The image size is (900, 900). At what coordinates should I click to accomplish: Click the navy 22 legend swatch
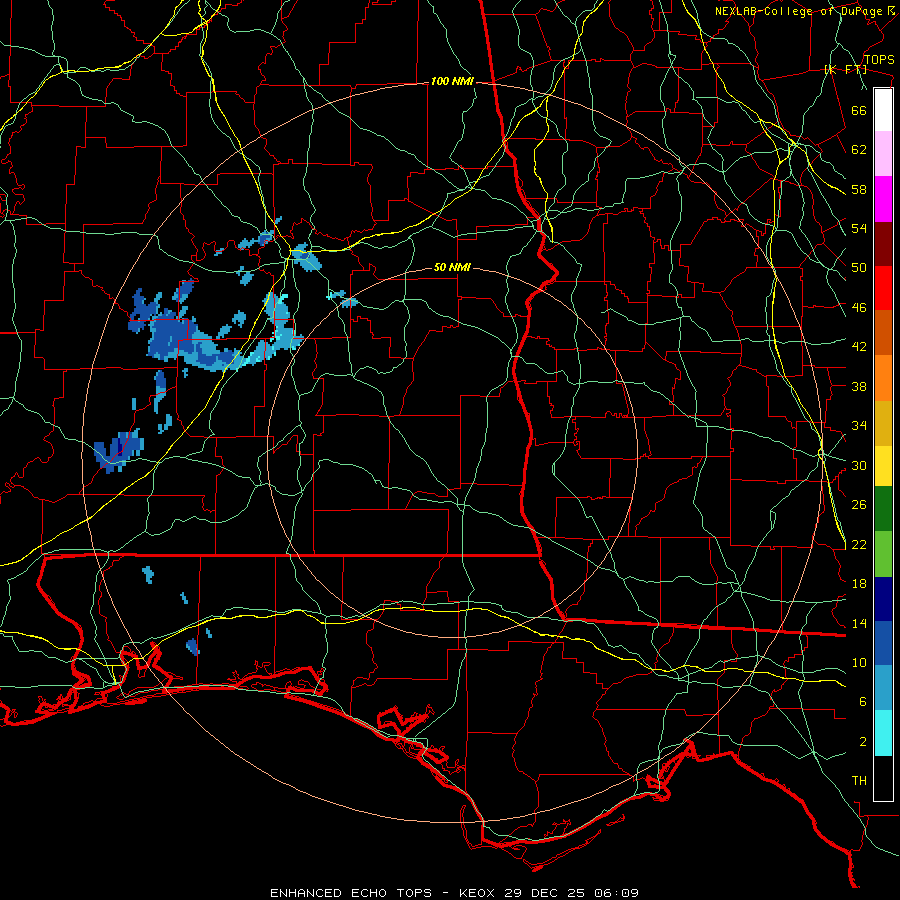(883, 599)
